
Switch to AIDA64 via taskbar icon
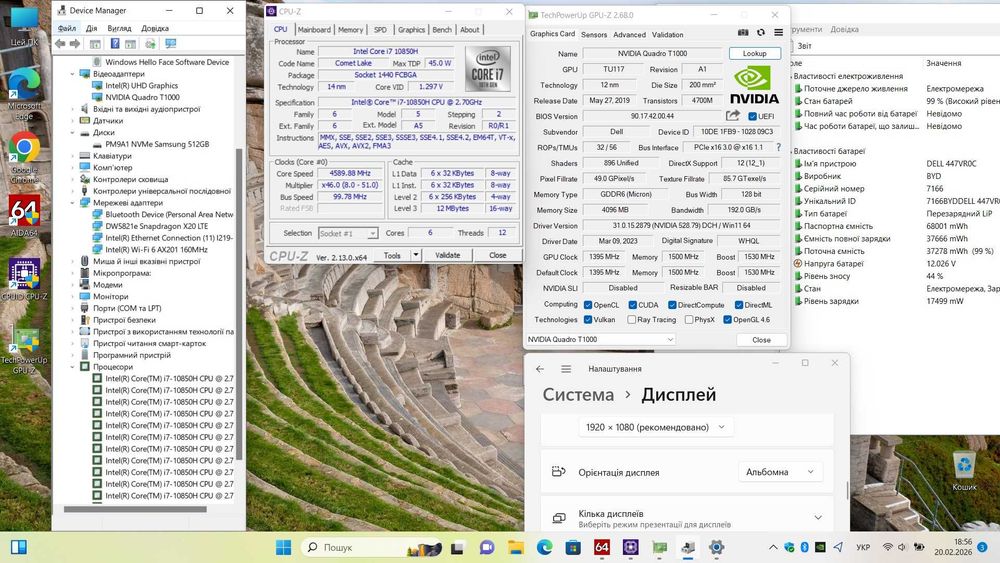tap(601, 547)
